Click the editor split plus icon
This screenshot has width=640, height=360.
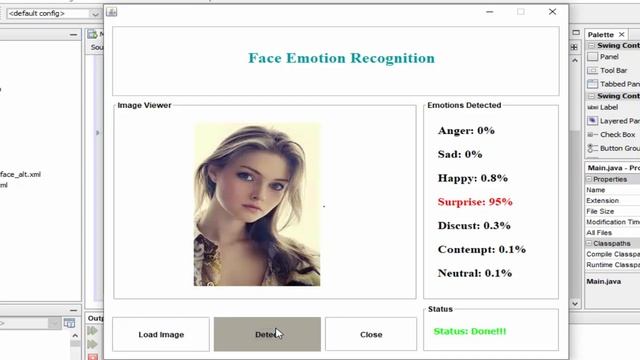574,47
